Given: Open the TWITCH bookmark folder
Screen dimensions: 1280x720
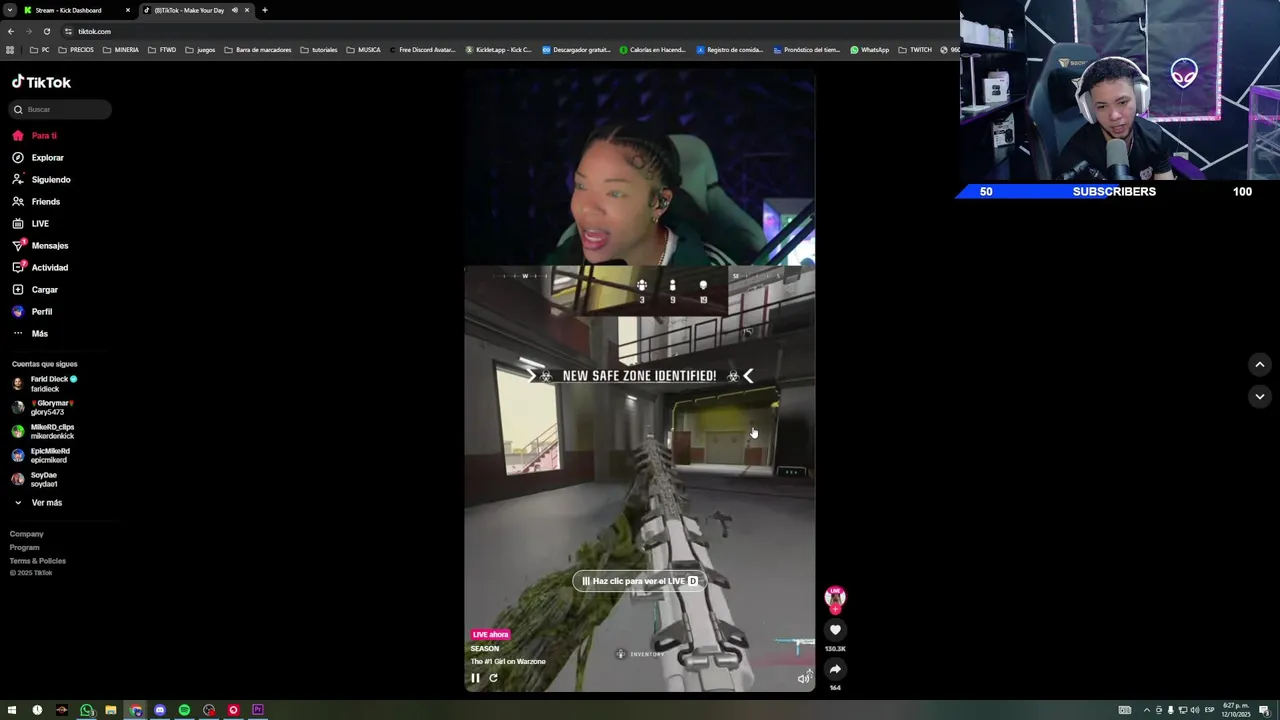Looking at the screenshot, I should click(x=915, y=49).
